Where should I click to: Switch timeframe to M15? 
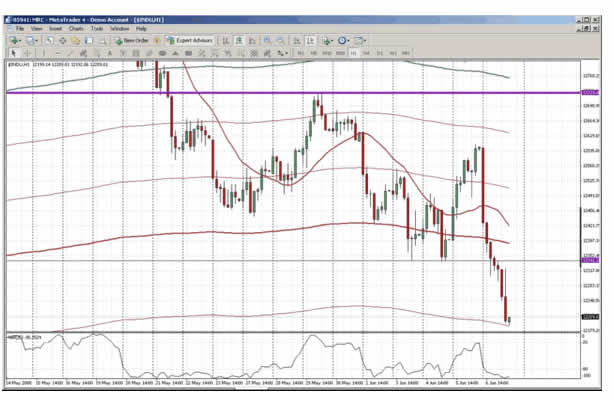(x=327, y=53)
